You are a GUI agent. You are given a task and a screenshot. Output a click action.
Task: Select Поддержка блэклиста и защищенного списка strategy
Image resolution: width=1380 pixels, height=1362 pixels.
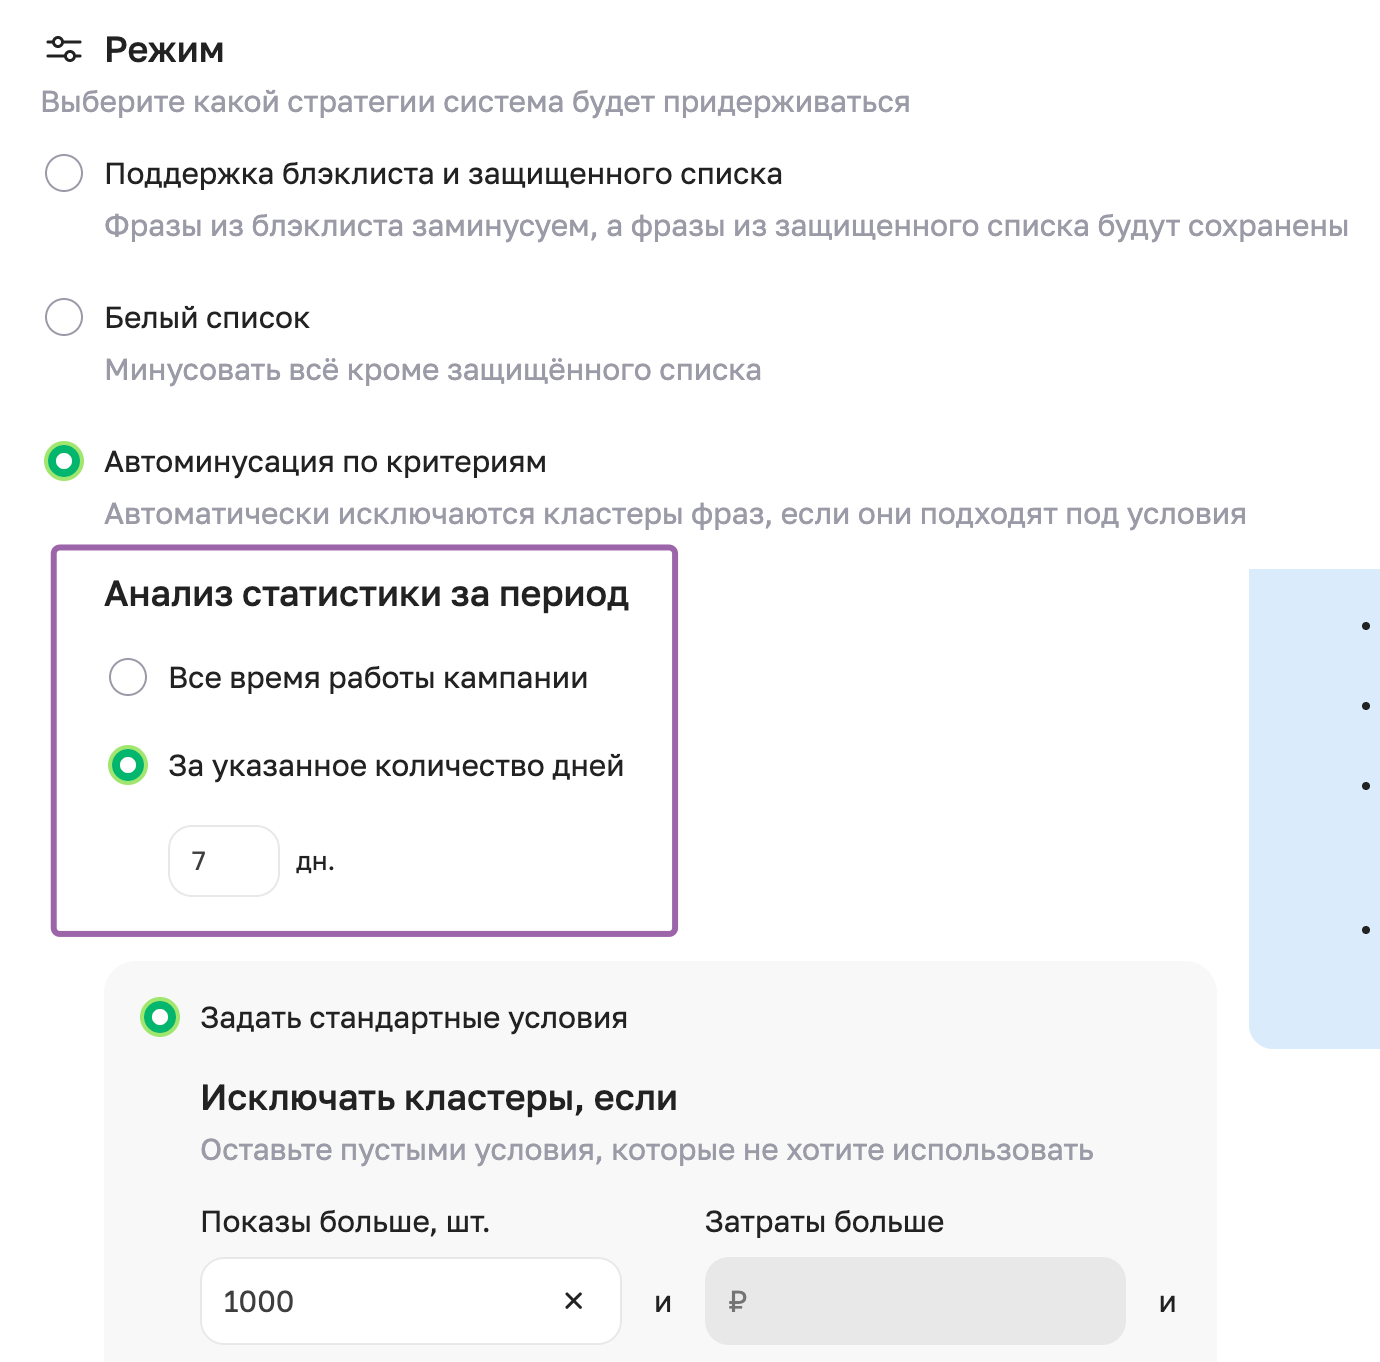point(64,173)
